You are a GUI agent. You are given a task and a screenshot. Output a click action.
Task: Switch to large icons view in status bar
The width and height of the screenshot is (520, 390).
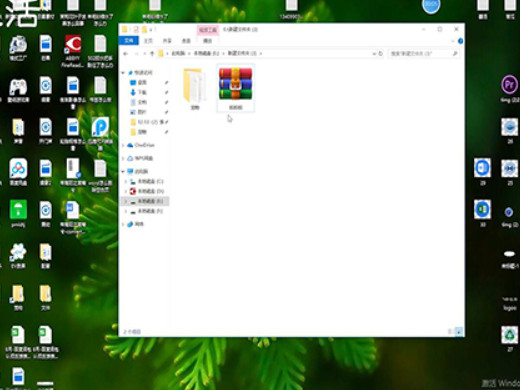point(459,332)
